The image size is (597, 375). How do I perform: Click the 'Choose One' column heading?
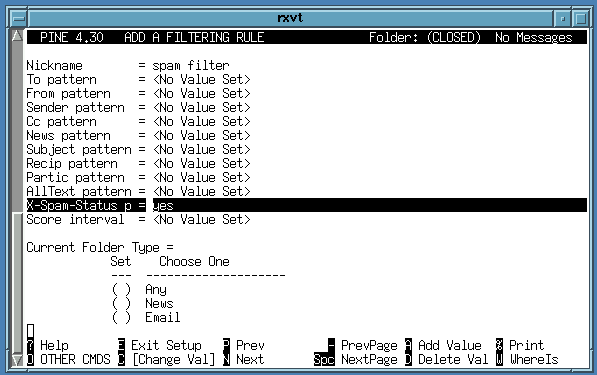(195, 262)
